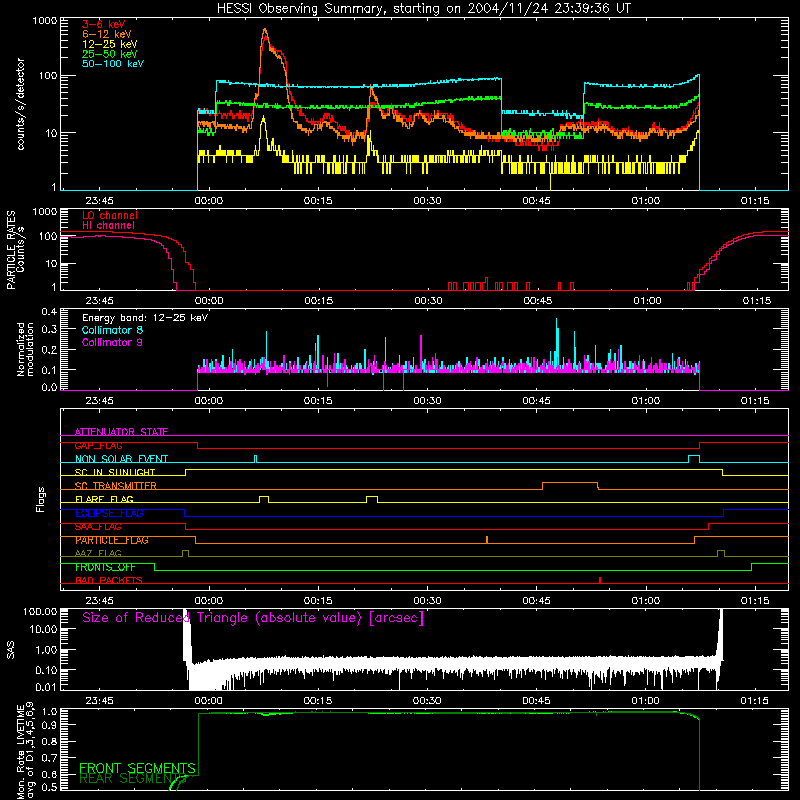
Task: Click the tallest cyan Collimator 8 modulation spike
Action: (557, 337)
